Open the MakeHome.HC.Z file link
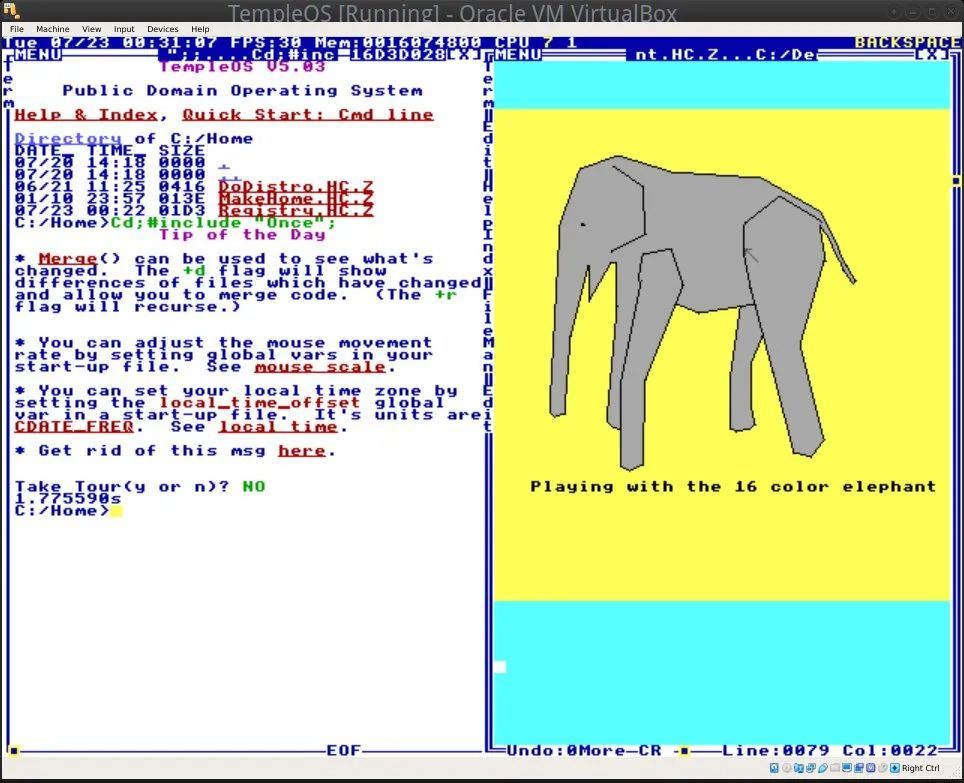Screen dimensions: 964x783 (x=296, y=199)
